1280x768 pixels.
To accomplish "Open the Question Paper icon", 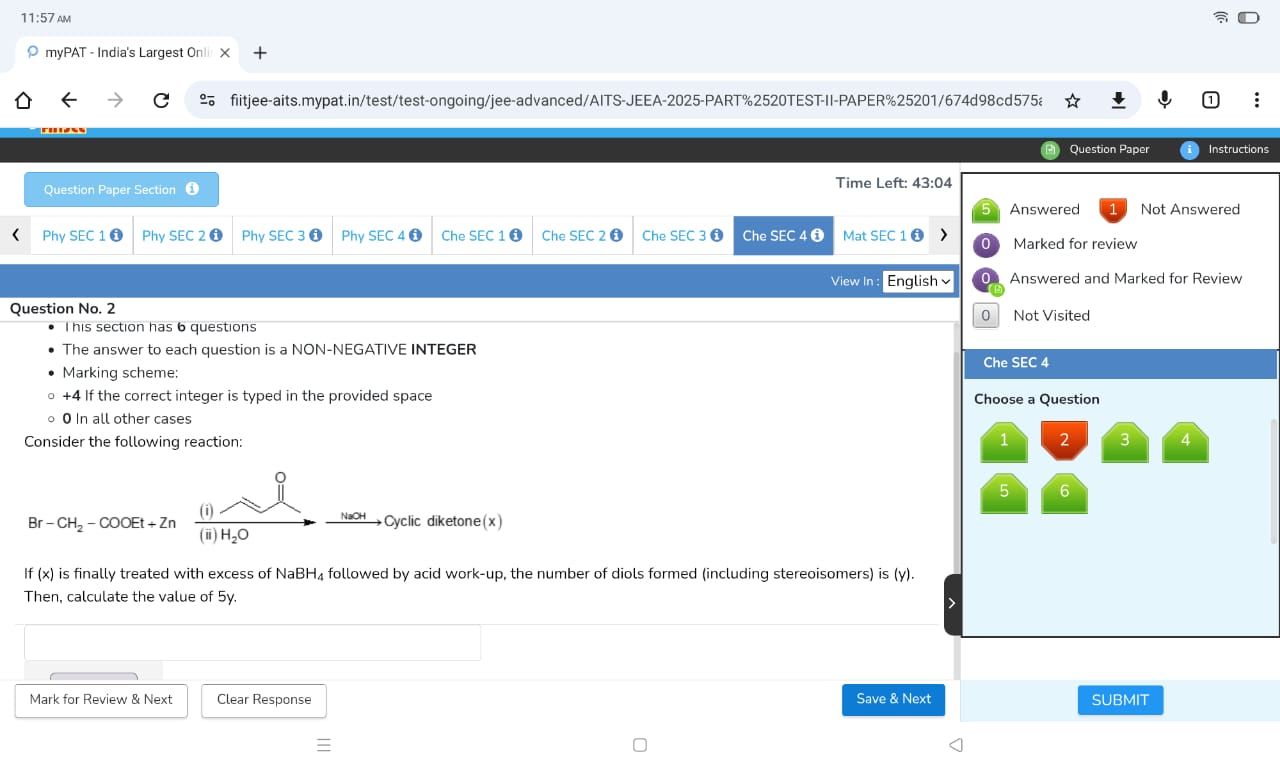I will (1050, 149).
